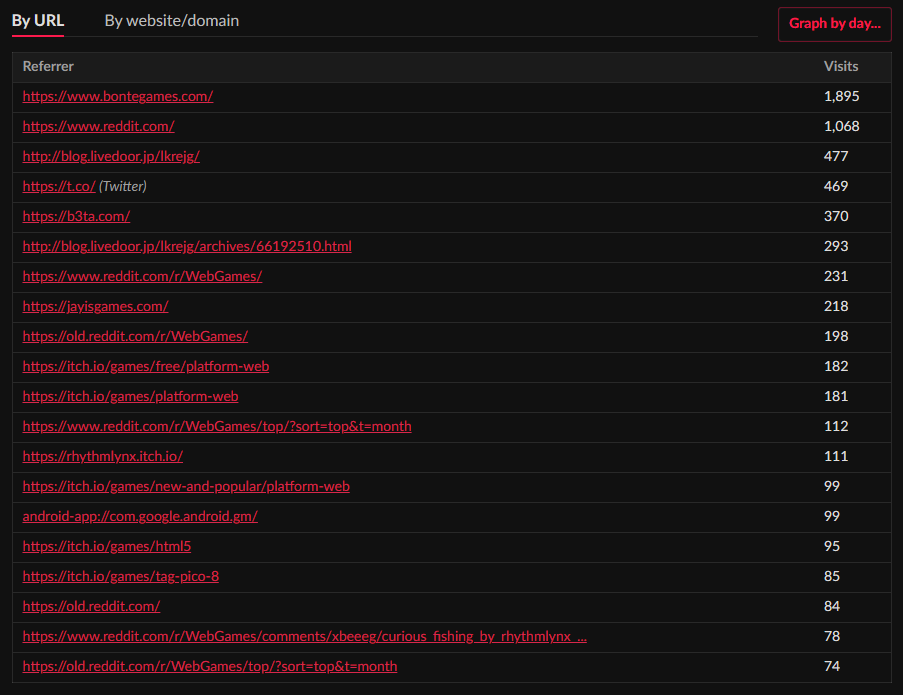This screenshot has height=695, width=903.
Task: Visit the rhythmlynx.itch.io link
Action: click(103, 455)
